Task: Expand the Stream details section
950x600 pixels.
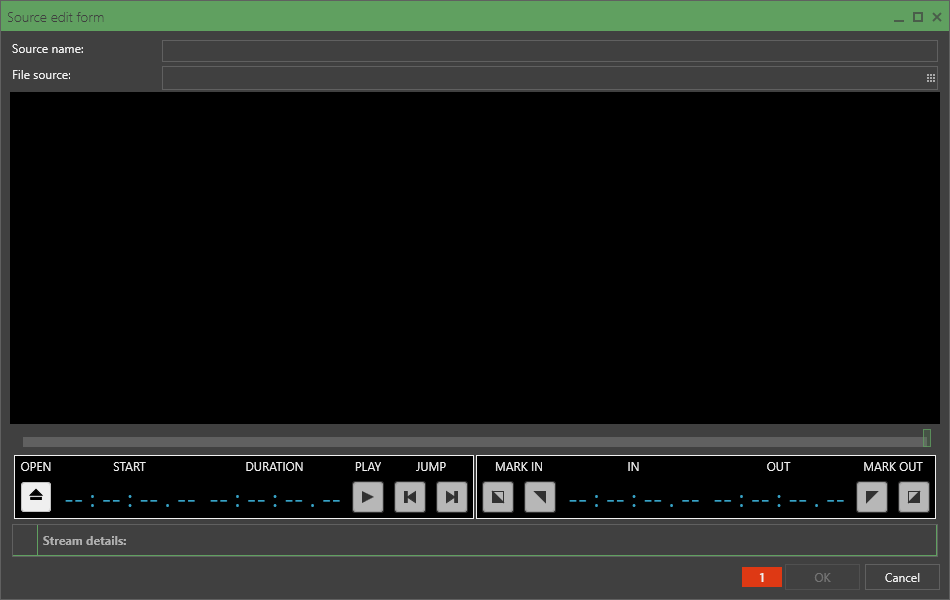Action: (25, 541)
